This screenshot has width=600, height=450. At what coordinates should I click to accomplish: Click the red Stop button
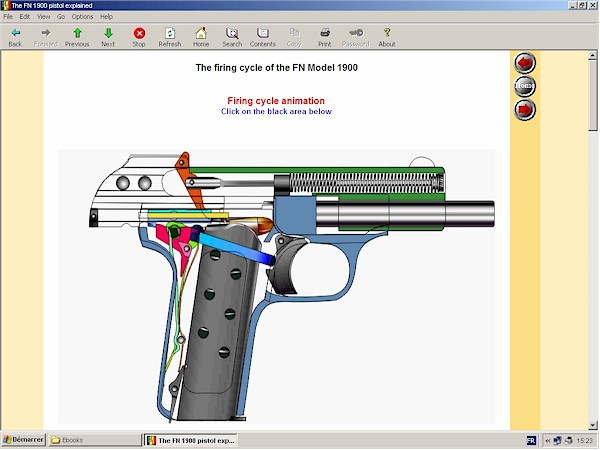[139, 38]
